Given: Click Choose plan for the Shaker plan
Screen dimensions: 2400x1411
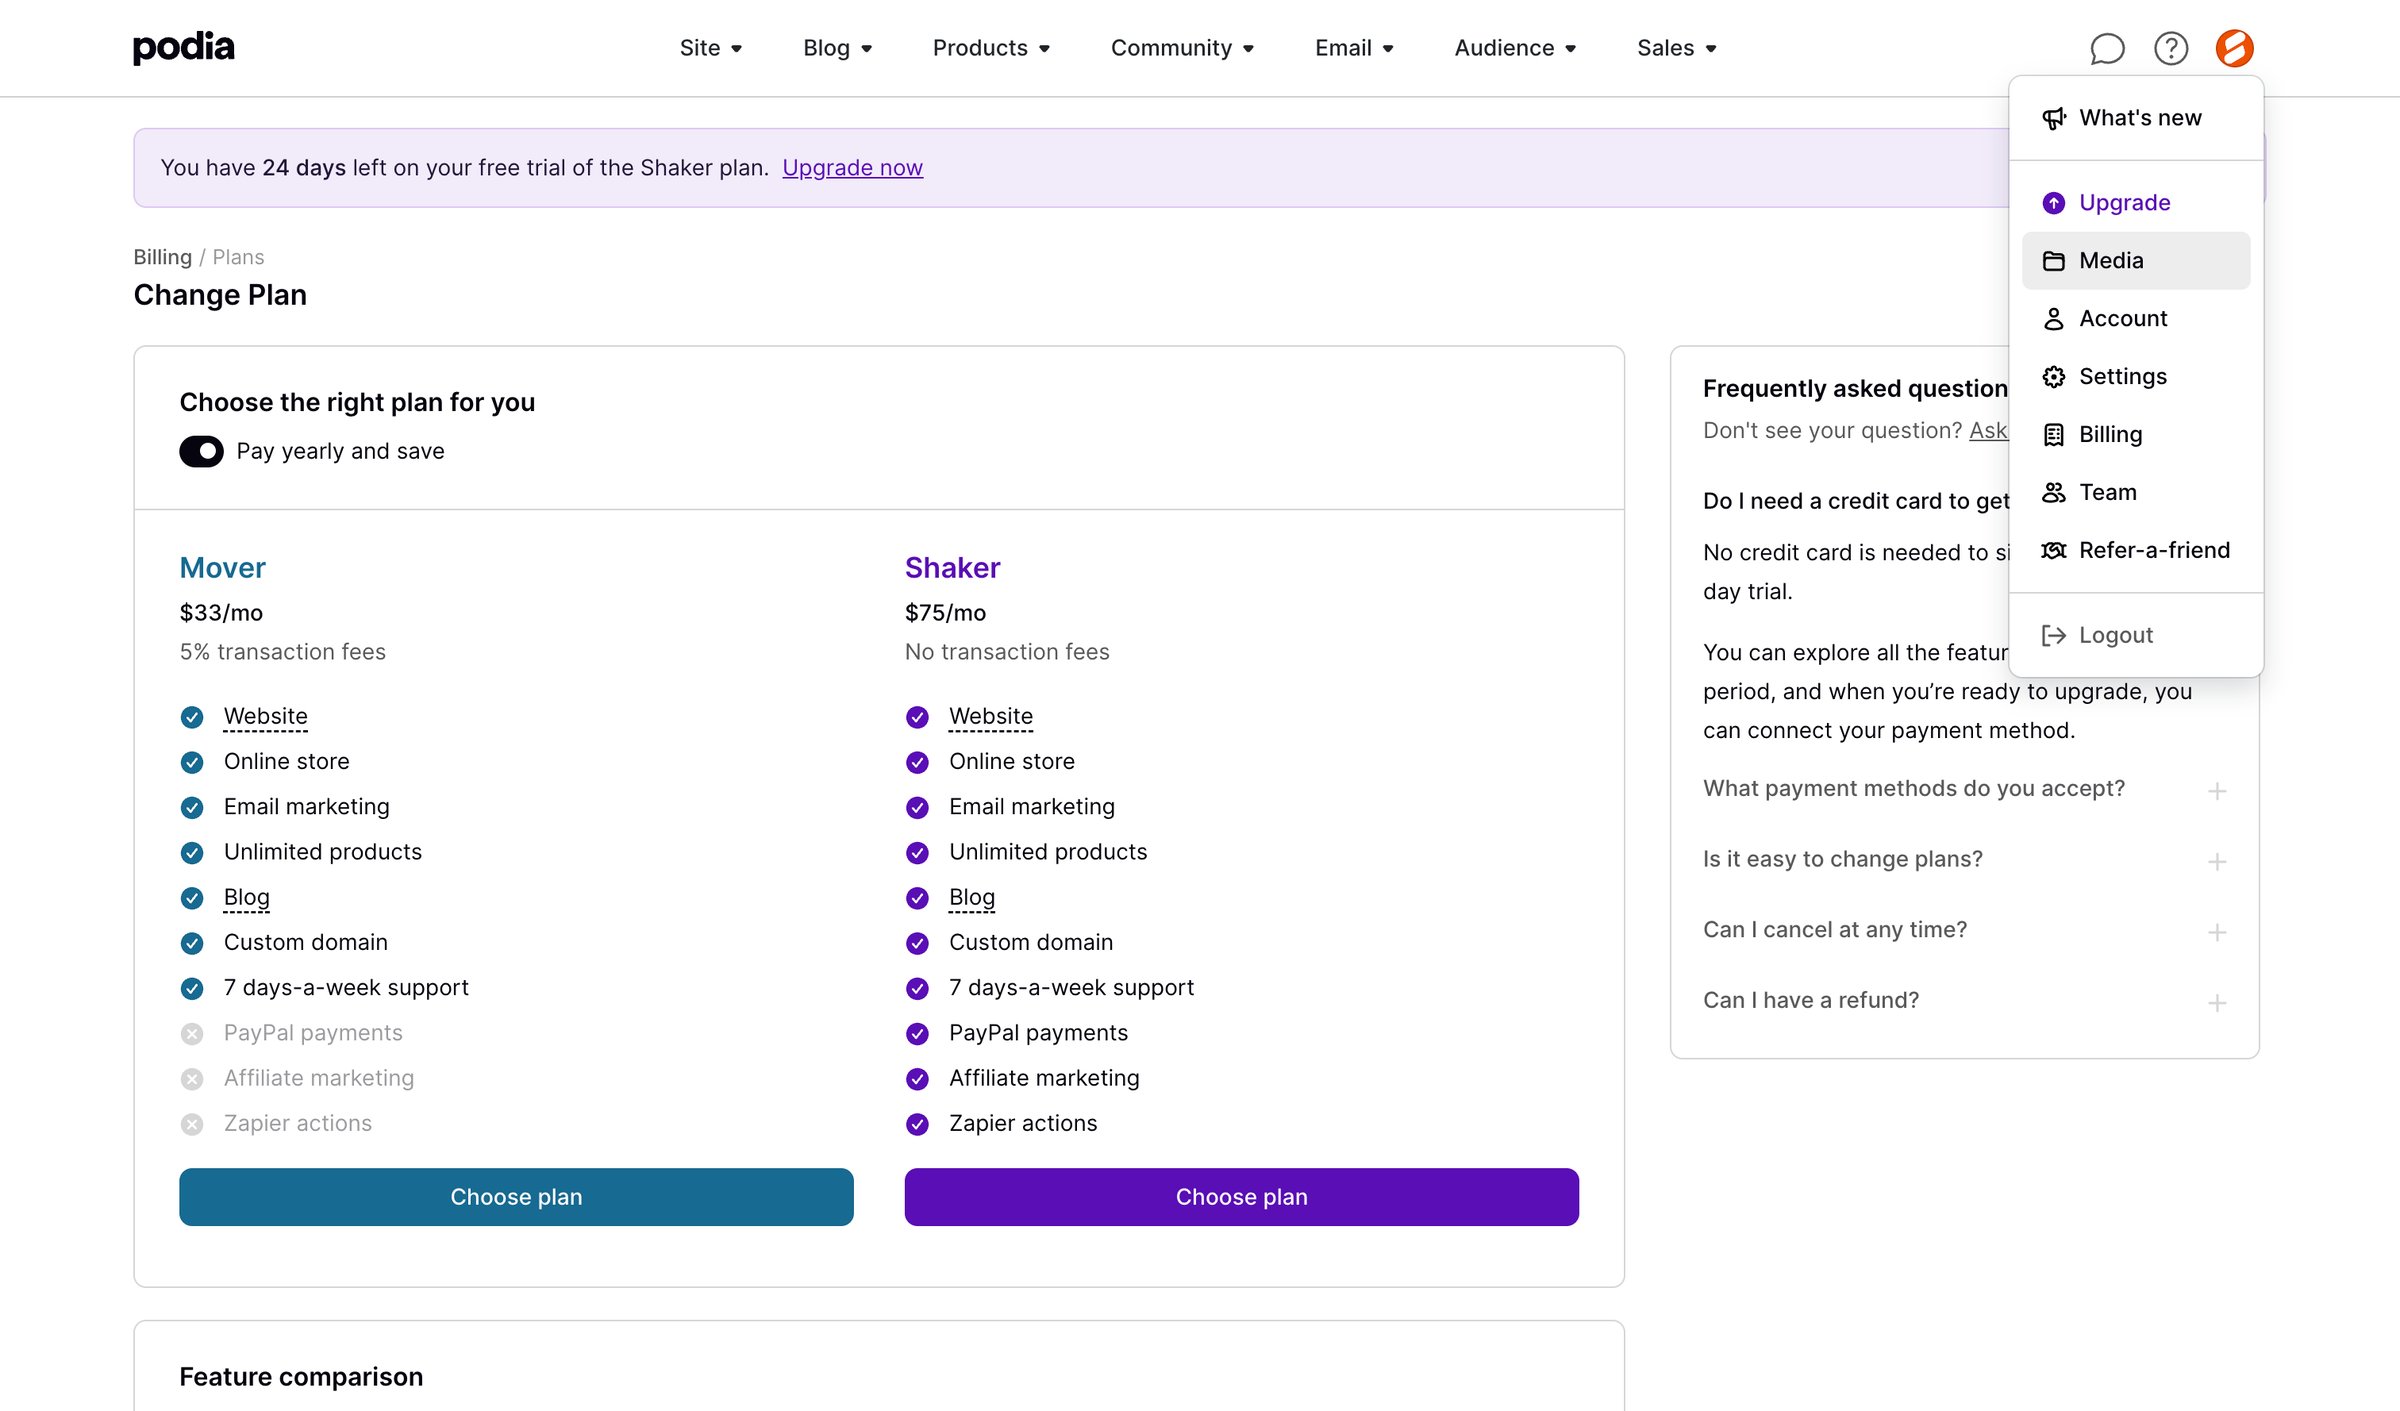Looking at the screenshot, I should [1241, 1197].
